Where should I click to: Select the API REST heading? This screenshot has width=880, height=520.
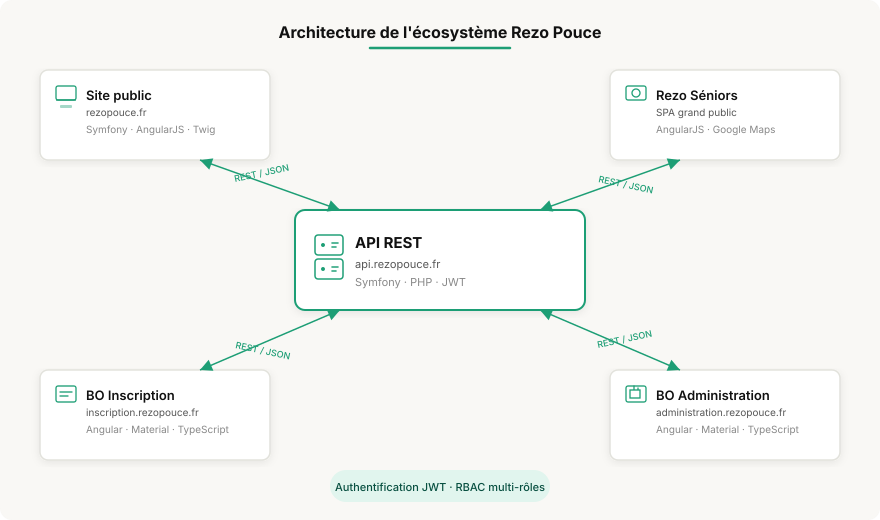point(388,243)
